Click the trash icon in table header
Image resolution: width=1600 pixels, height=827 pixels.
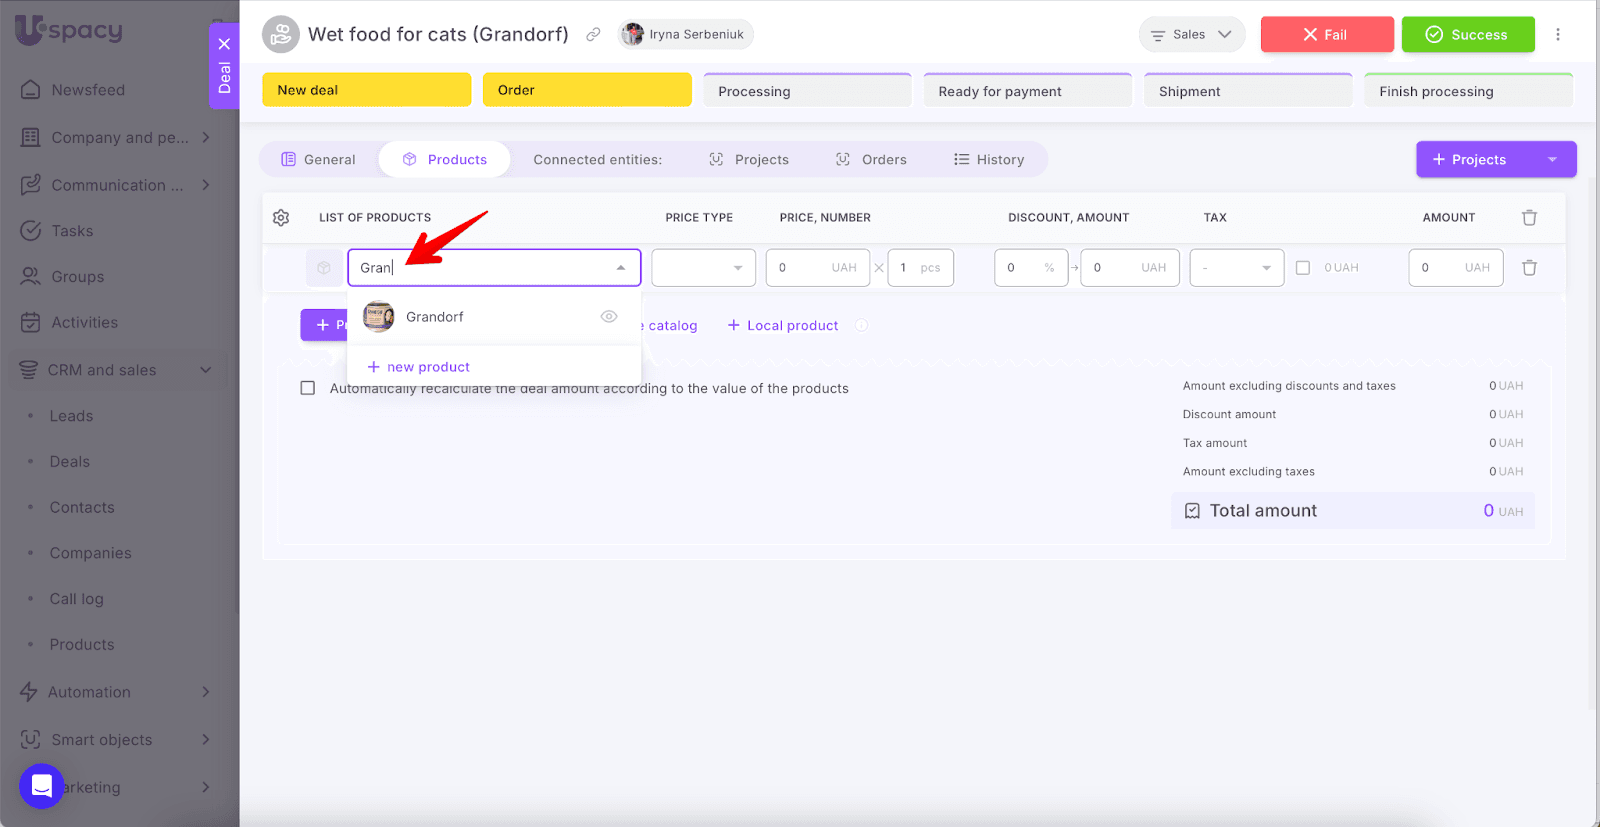point(1529,218)
